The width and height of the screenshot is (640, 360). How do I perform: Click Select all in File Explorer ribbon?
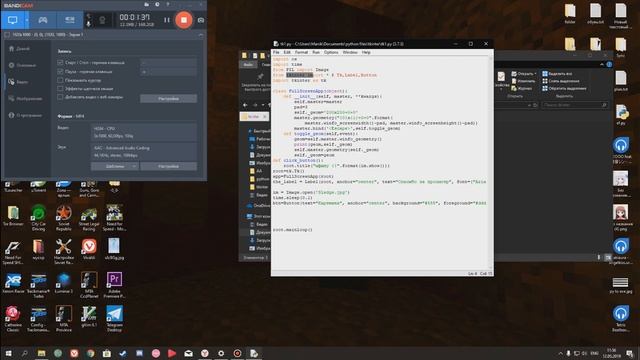(557, 74)
